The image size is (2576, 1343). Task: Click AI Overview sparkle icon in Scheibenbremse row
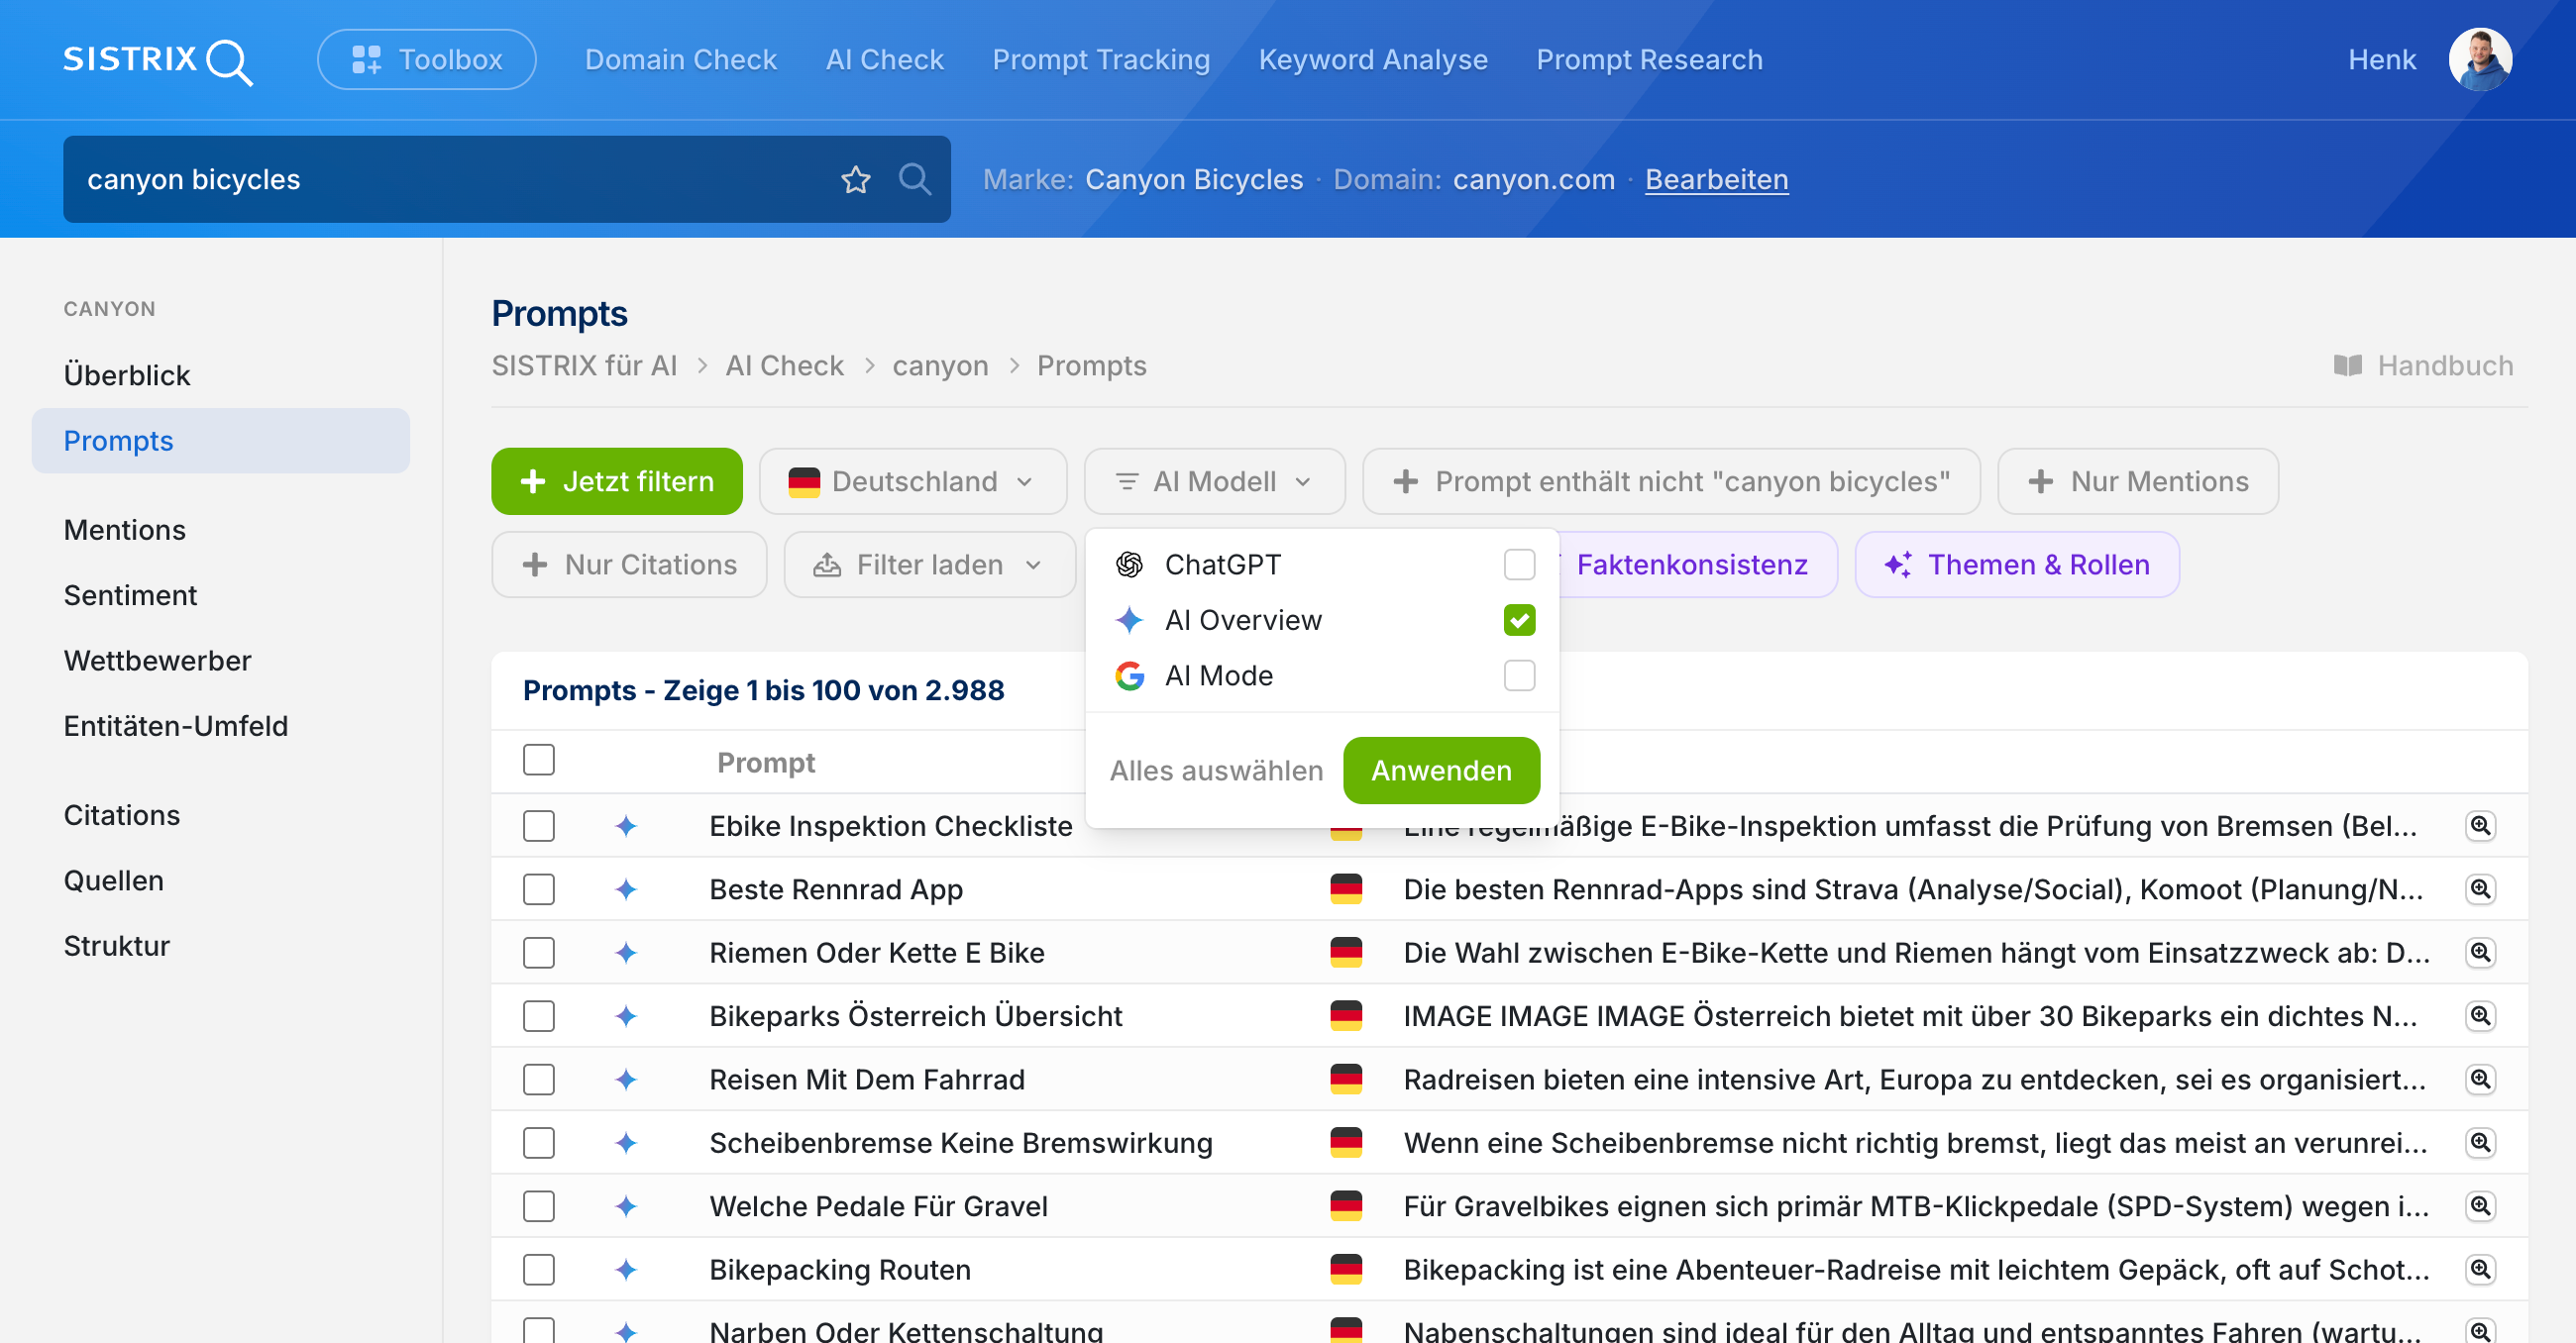pyautogui.click(x=626, y=1142)
